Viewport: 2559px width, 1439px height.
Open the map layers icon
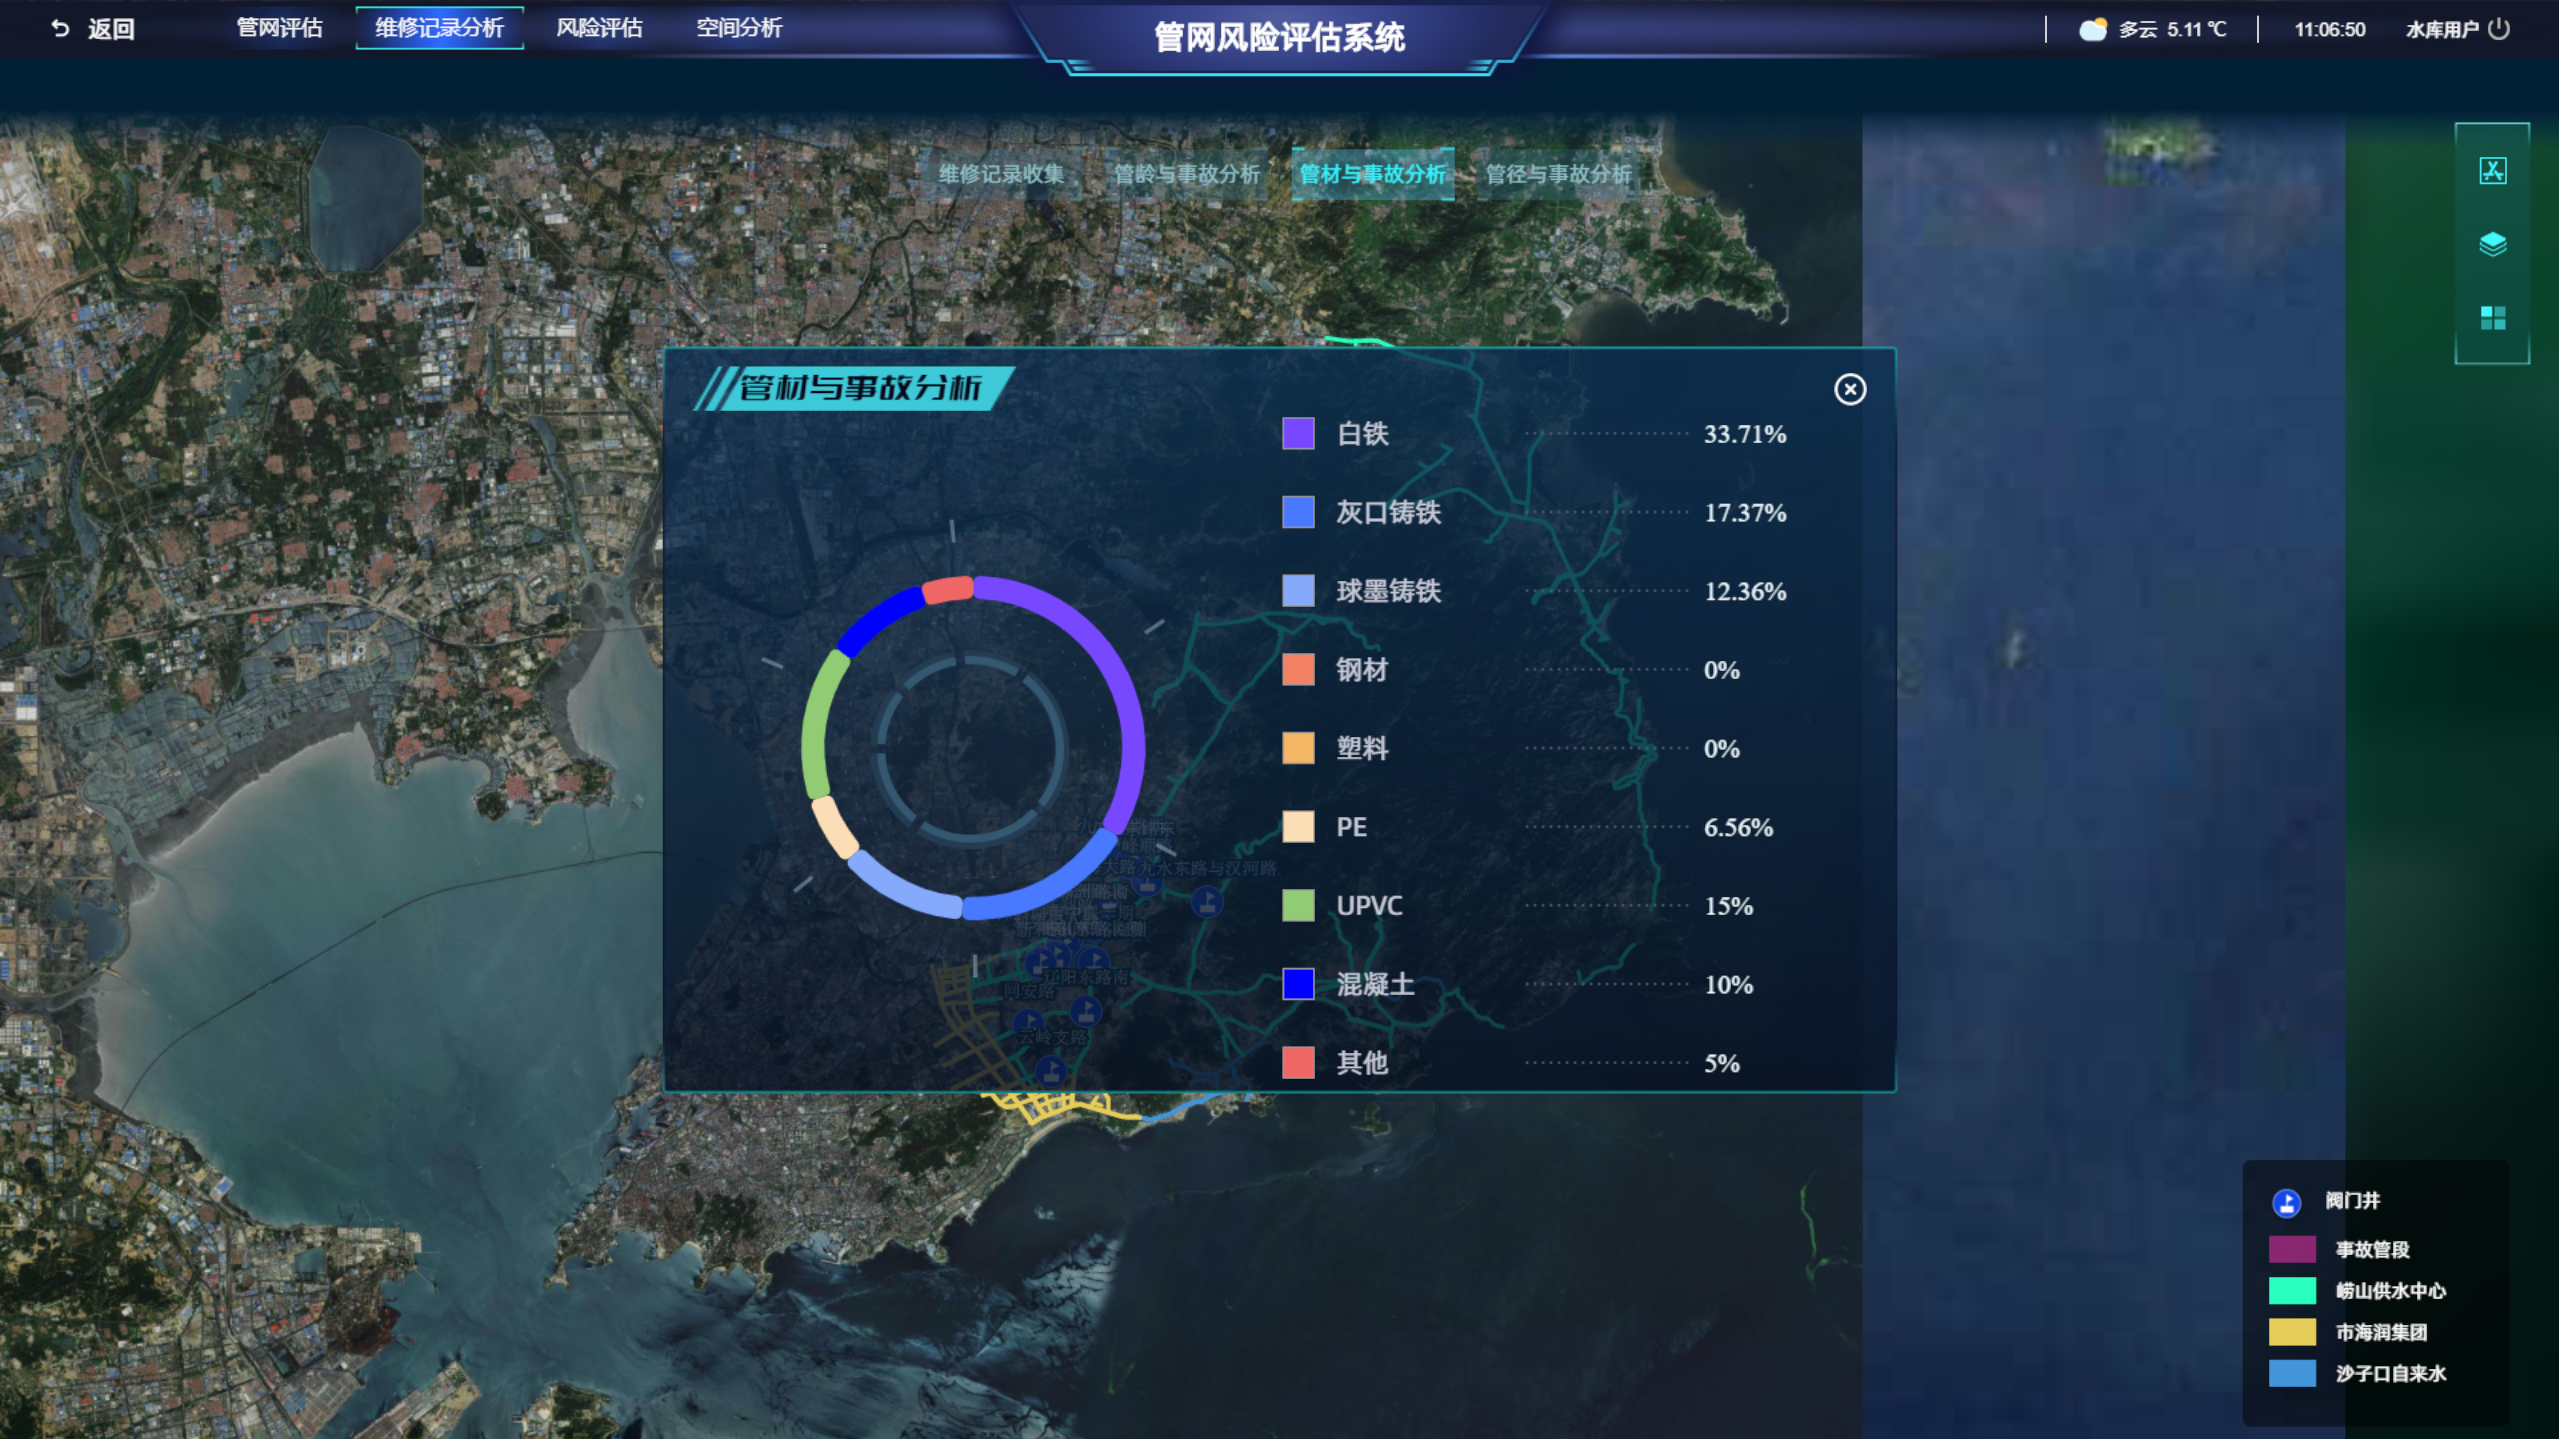[2492, 244]
